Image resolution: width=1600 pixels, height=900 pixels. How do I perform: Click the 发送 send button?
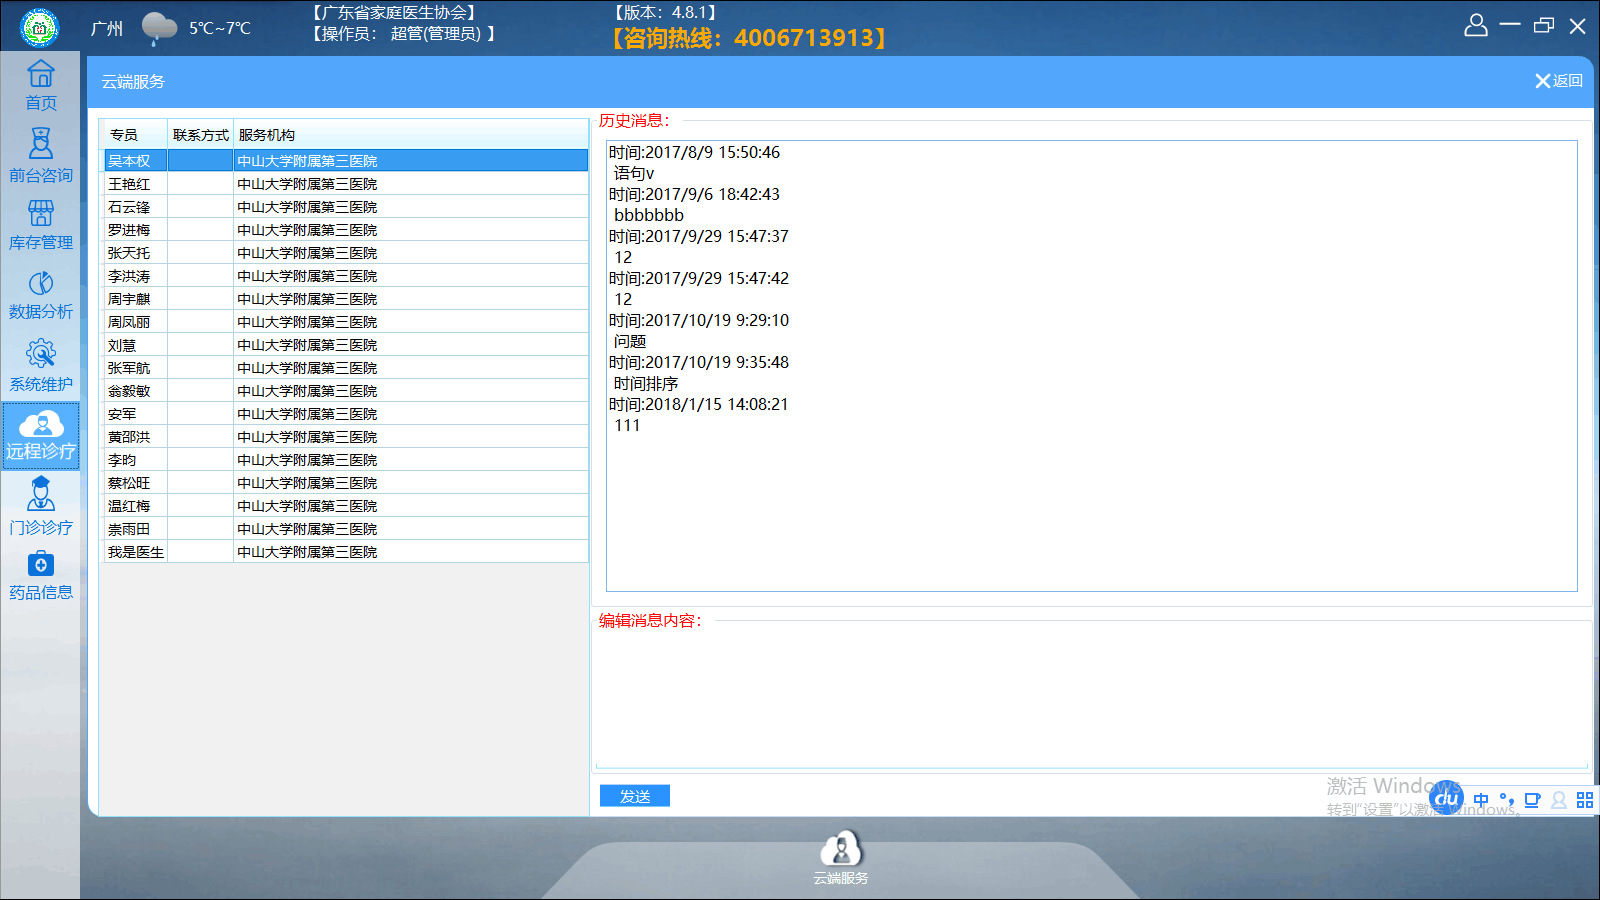pyautogui.click(x=635, y=796)
